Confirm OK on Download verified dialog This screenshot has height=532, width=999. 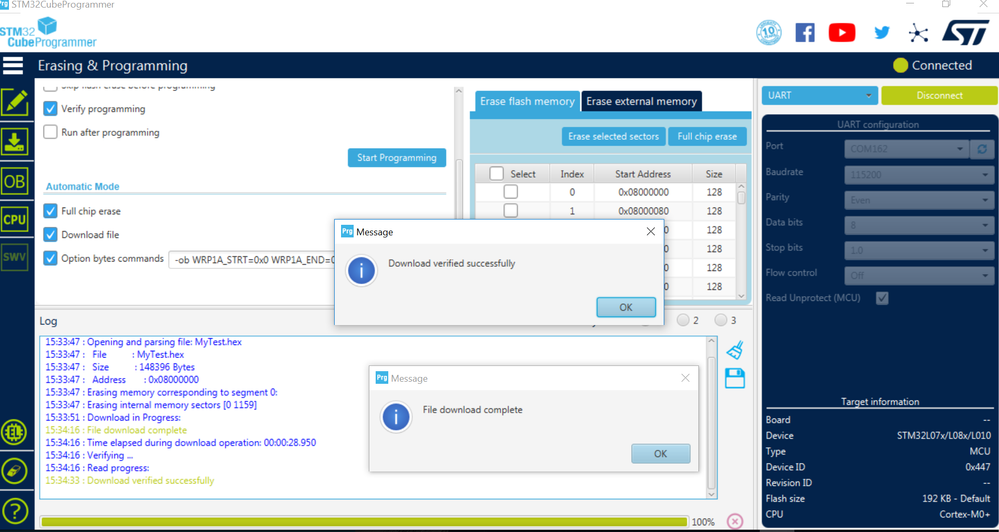[626, 307]
